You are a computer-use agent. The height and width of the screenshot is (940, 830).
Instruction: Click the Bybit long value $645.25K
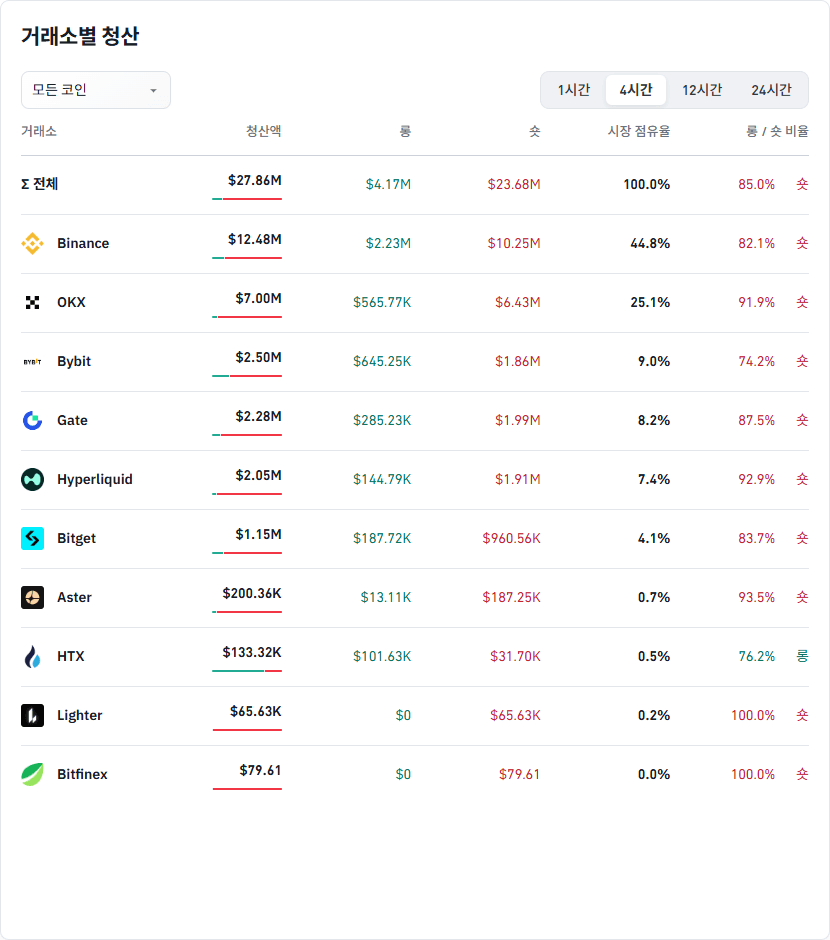(382, 361)
